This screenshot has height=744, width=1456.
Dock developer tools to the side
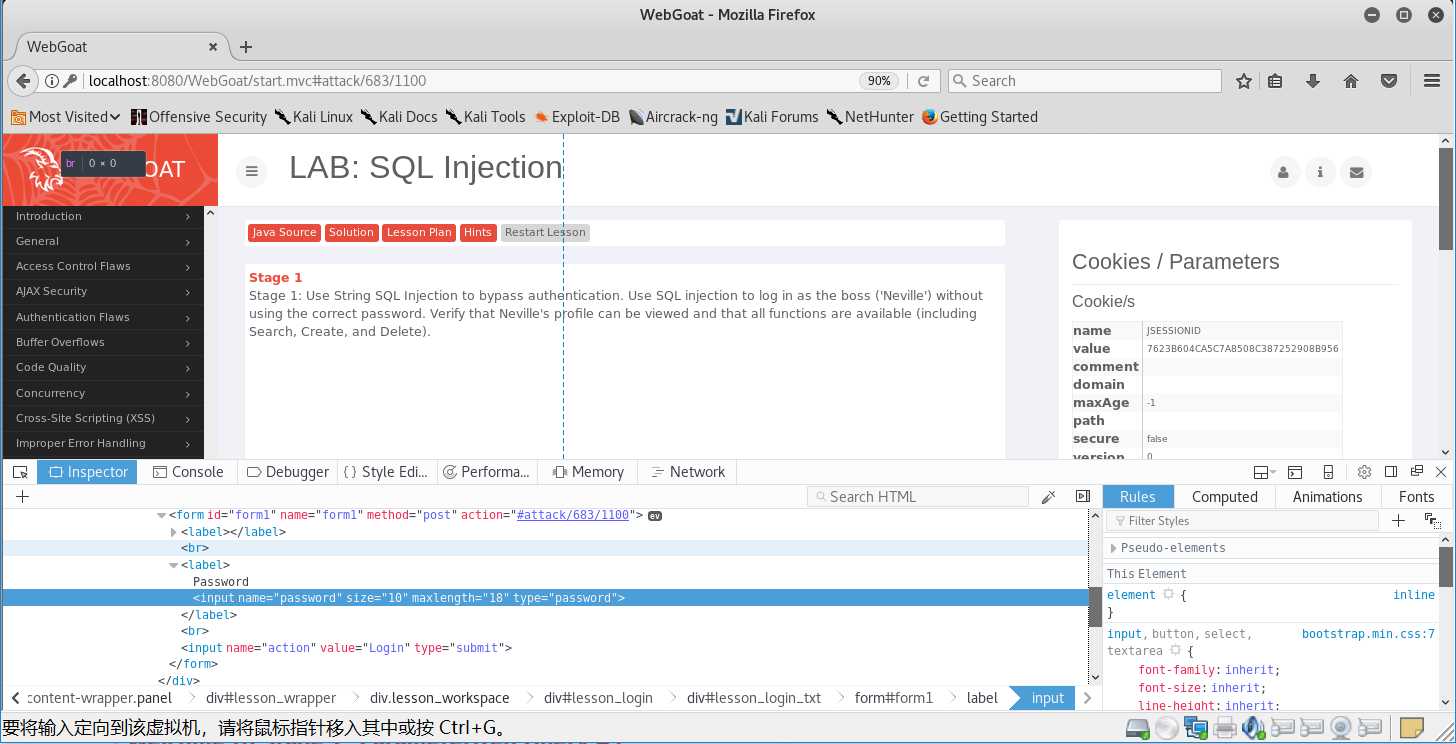[1391, 472]
